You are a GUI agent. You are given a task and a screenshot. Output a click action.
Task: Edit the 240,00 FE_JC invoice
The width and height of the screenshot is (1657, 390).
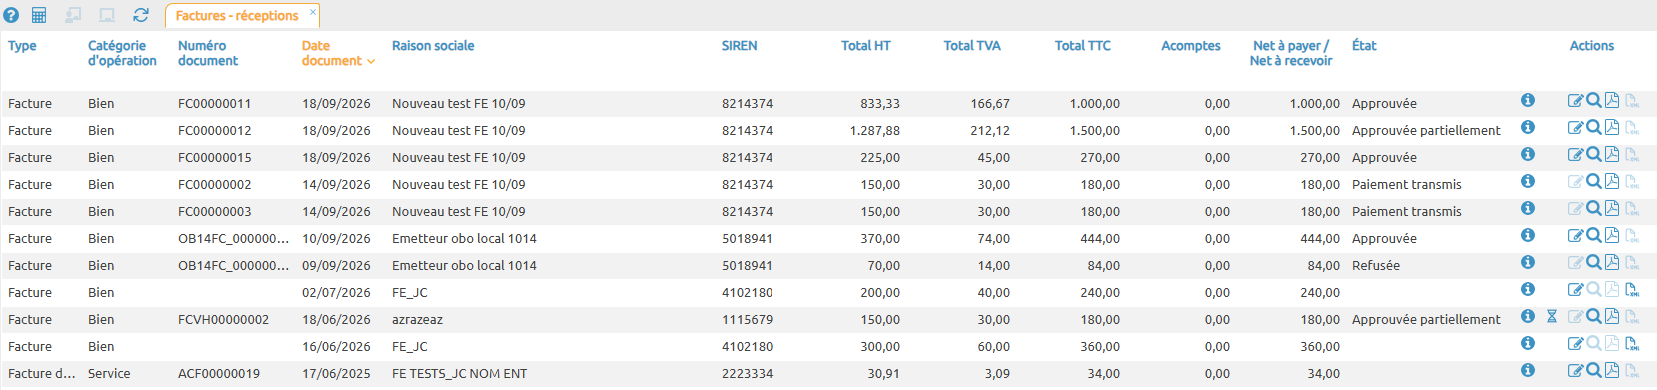click(x=1575, y=289)
